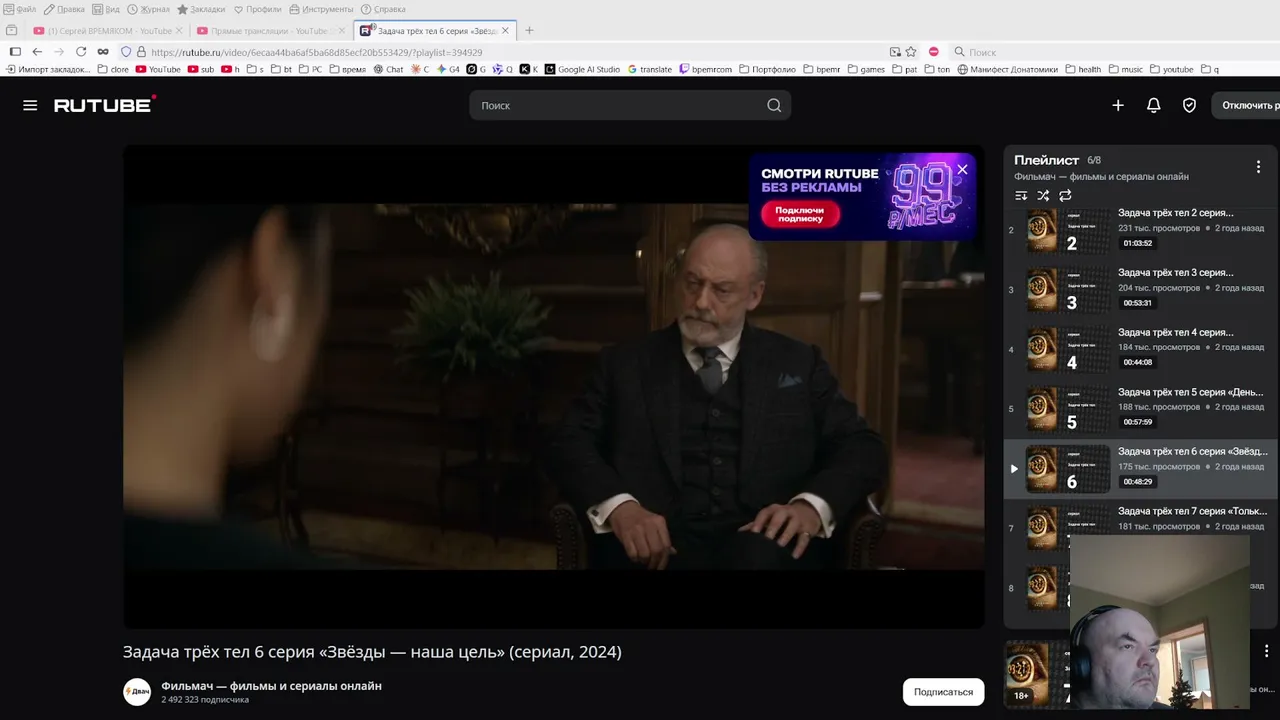This screenshot has width=1280, height=720.
Task: Click the infinity mask icon in toolbar
Action: pos(102,52)
